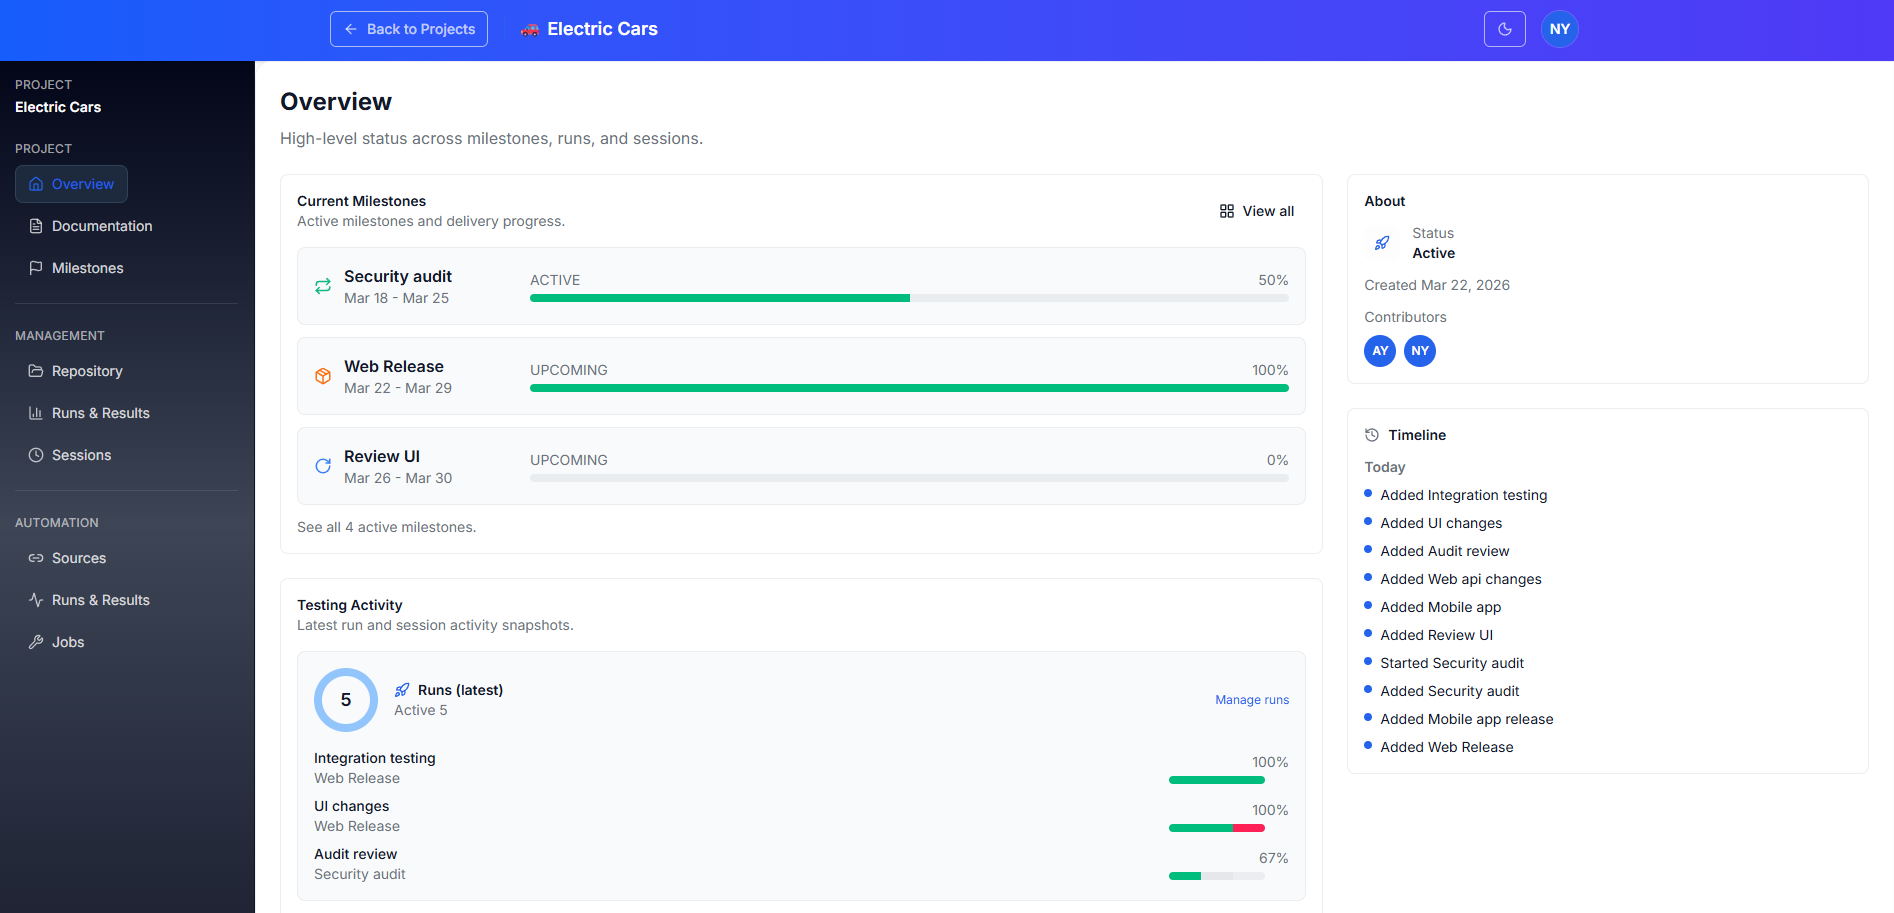Open Manage runs
1894x913 pixels.
pos(1251,699)
